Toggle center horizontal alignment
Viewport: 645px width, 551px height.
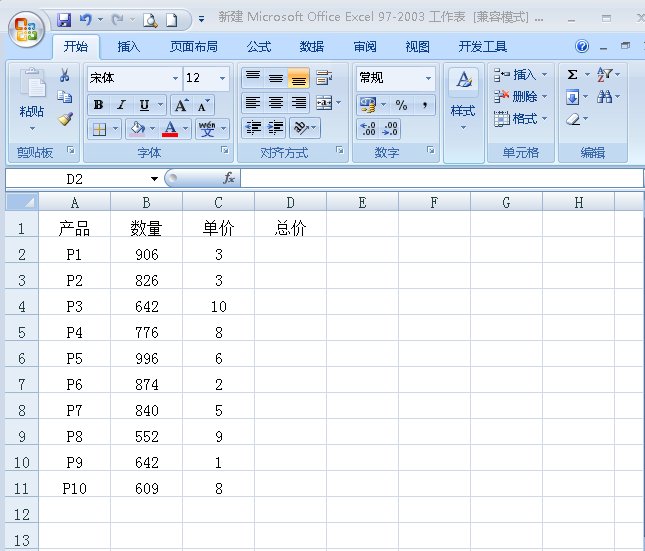[275, 103]
